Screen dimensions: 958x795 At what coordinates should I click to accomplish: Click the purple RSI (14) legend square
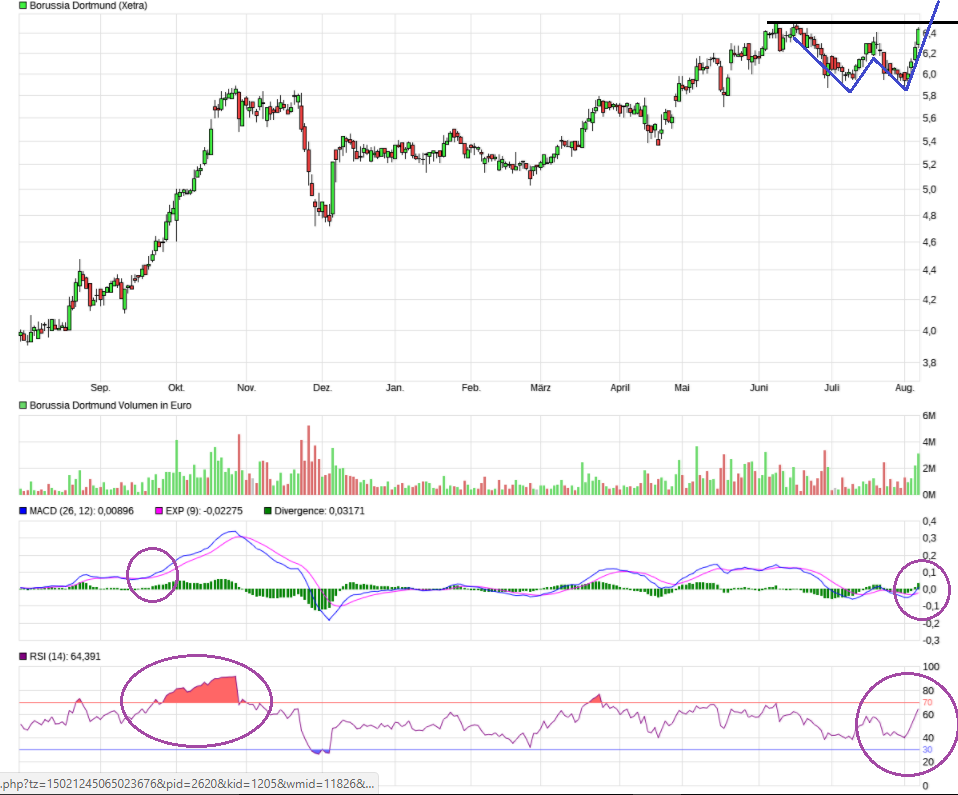24,656
